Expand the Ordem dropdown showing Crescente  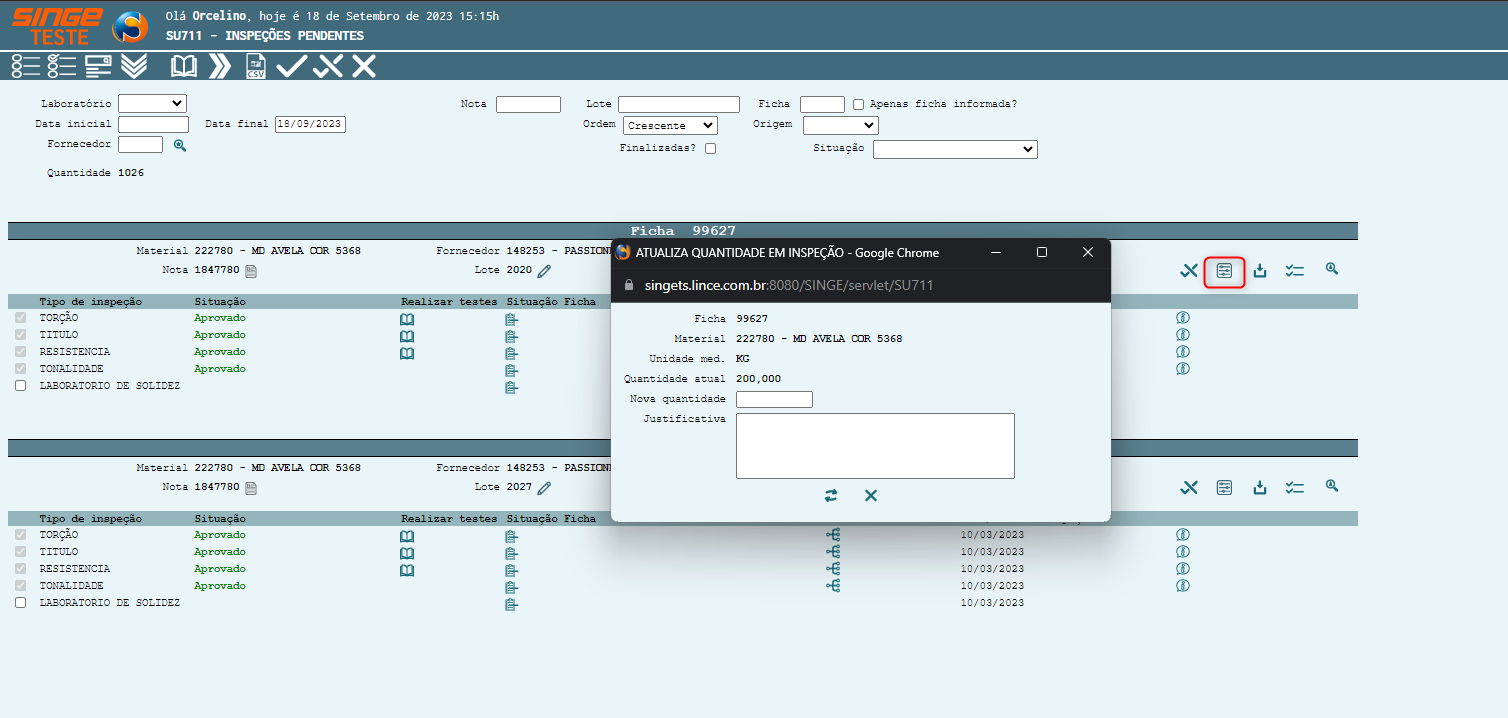pyautogui.click(x=670, y=126)
